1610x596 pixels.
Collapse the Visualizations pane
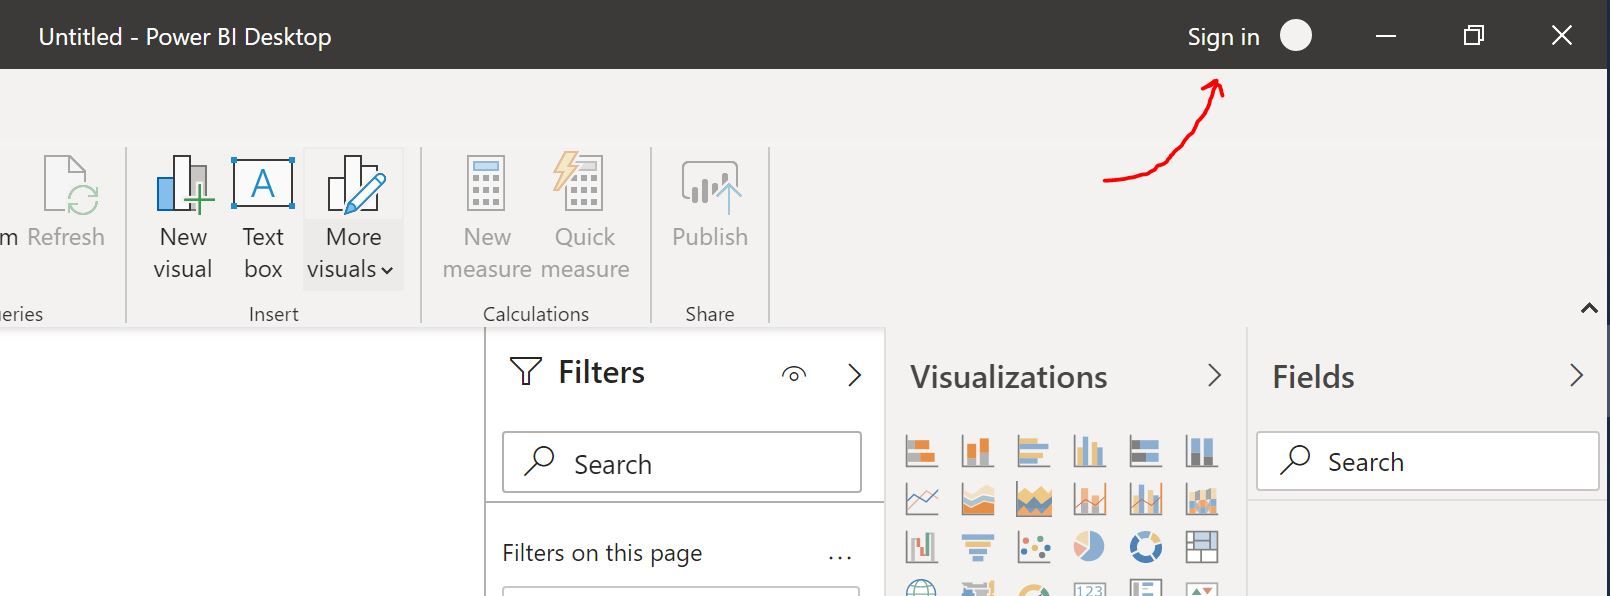[x=1215, y=375]
